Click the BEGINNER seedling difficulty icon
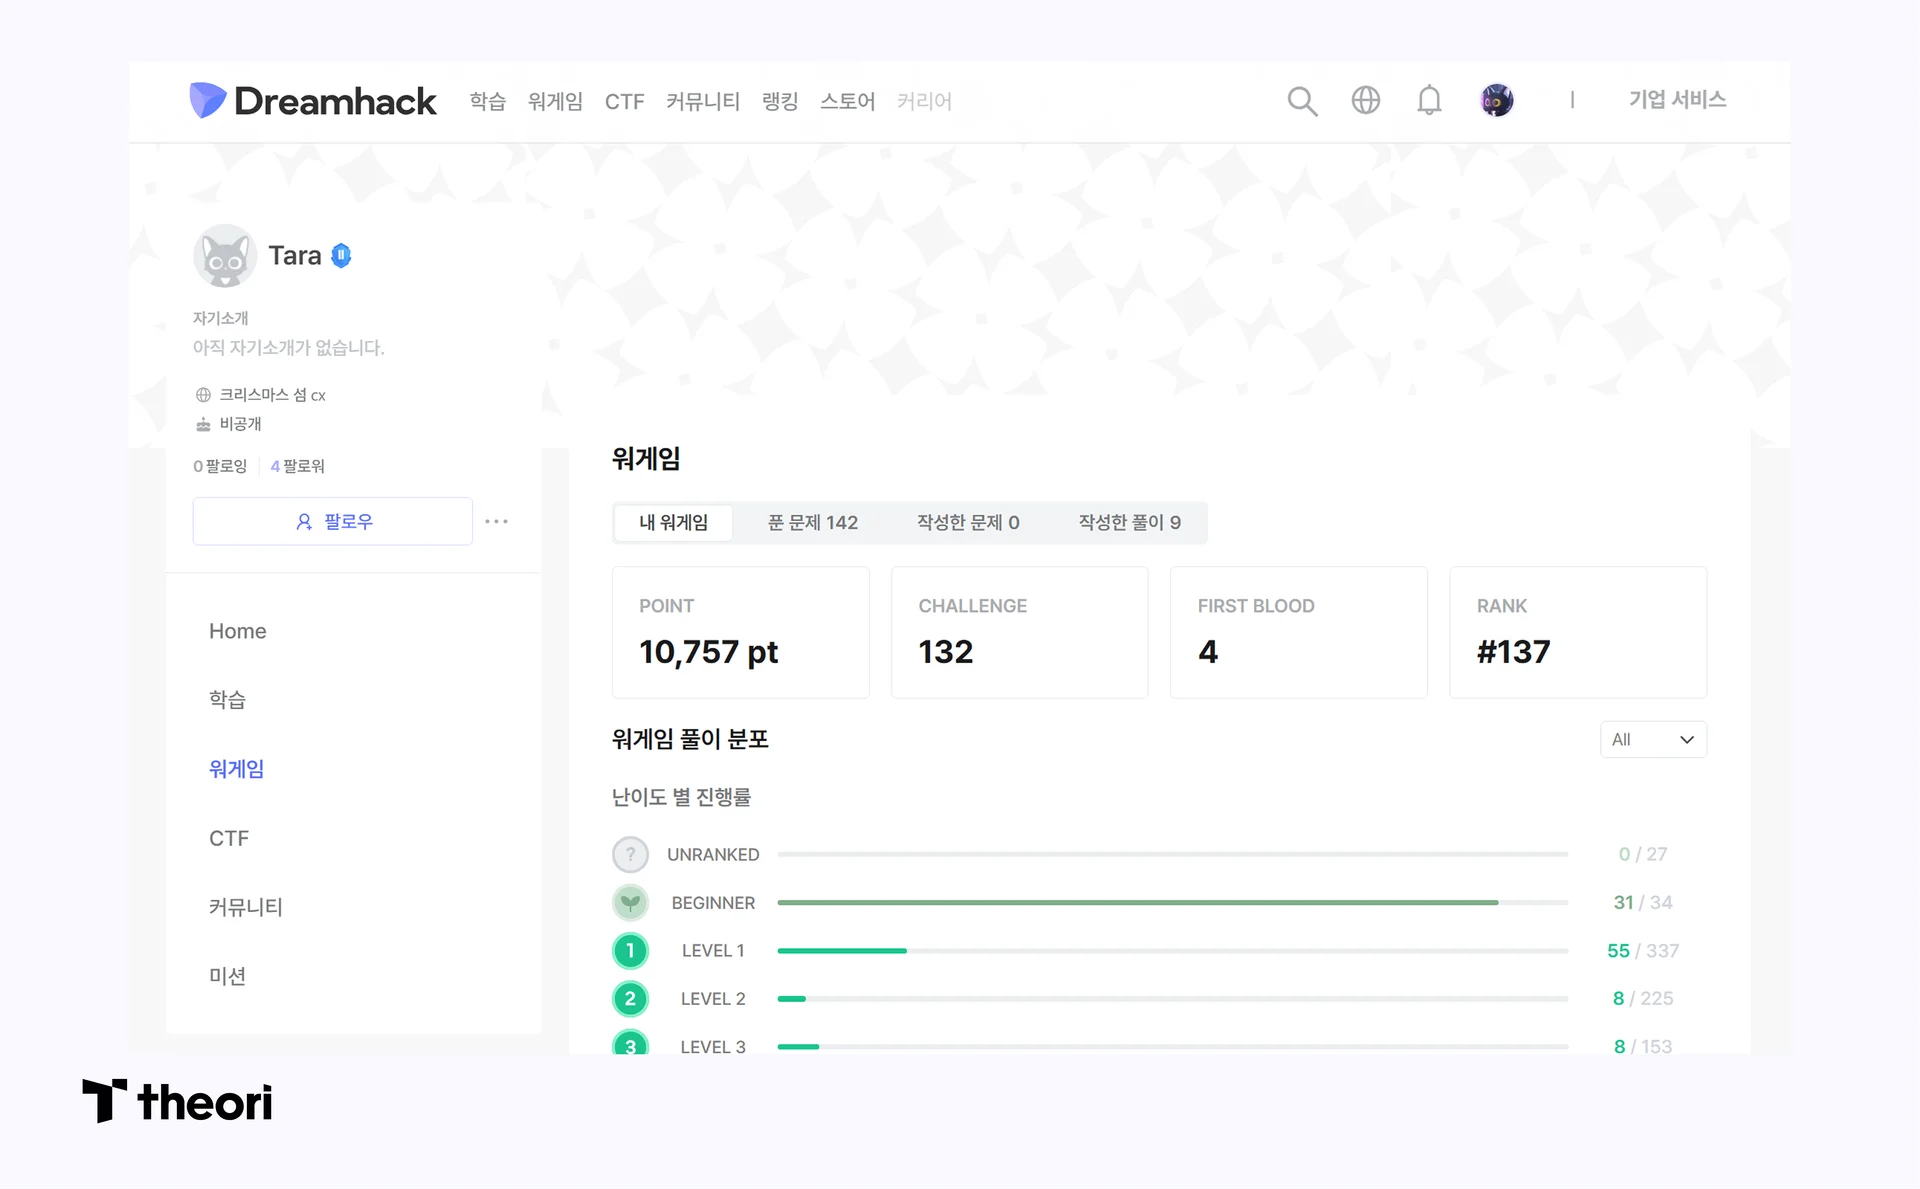This screenshot has height=1189, width=1920. pyautogui.click(x=630, y=902)
